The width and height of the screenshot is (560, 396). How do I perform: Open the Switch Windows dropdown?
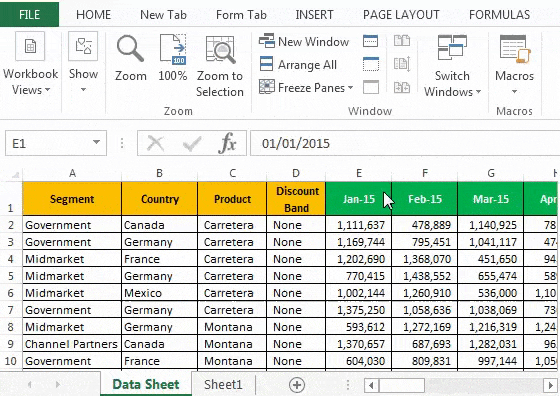click(x=452, y=66)
